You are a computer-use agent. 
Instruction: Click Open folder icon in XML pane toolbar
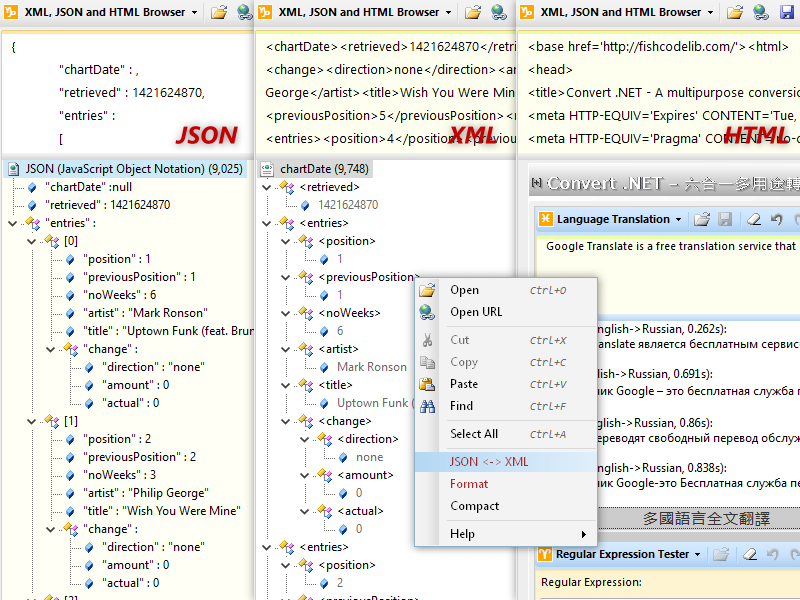coord(472,12)
